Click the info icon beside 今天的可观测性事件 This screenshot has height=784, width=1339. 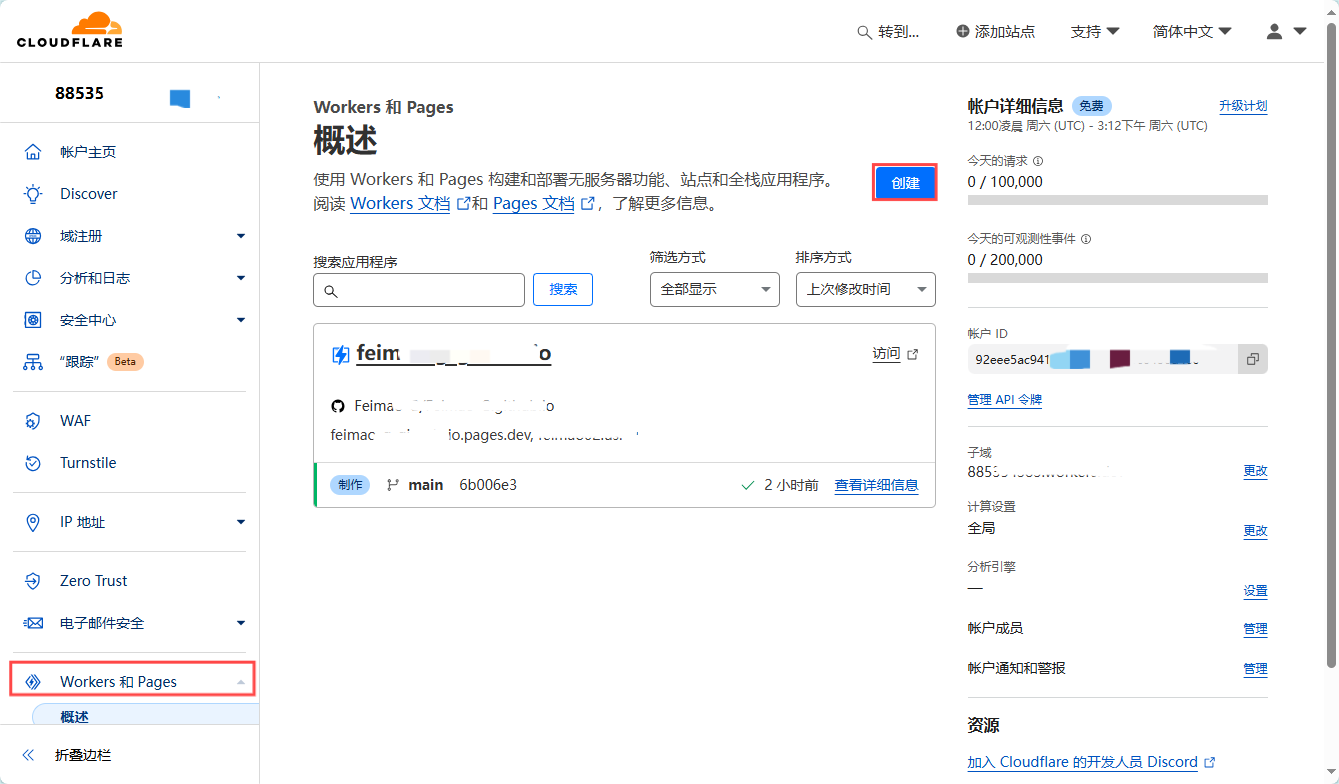coord(1086,239)
